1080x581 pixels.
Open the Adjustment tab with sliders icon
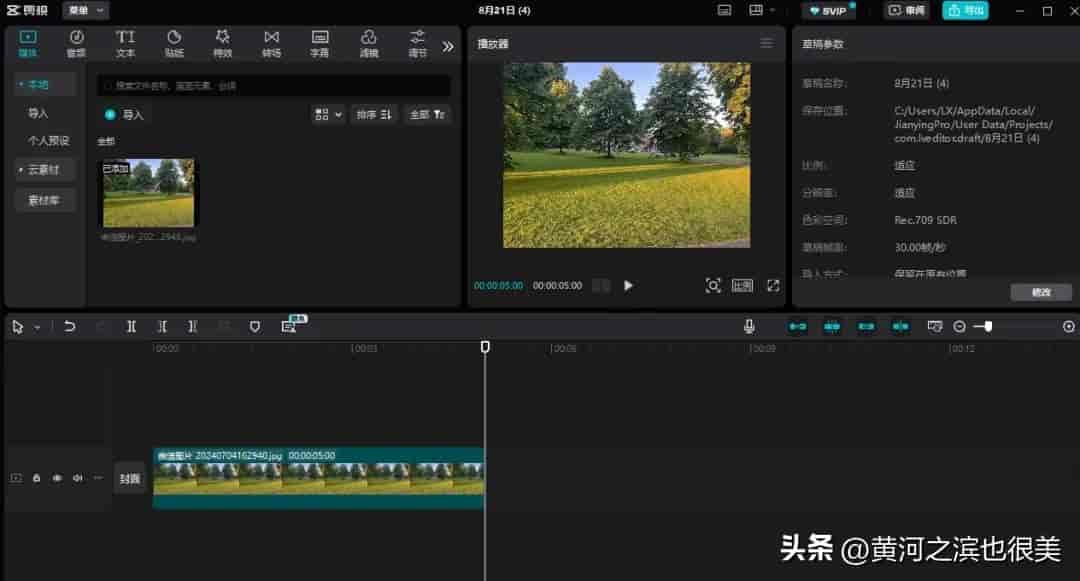(417, 43)
